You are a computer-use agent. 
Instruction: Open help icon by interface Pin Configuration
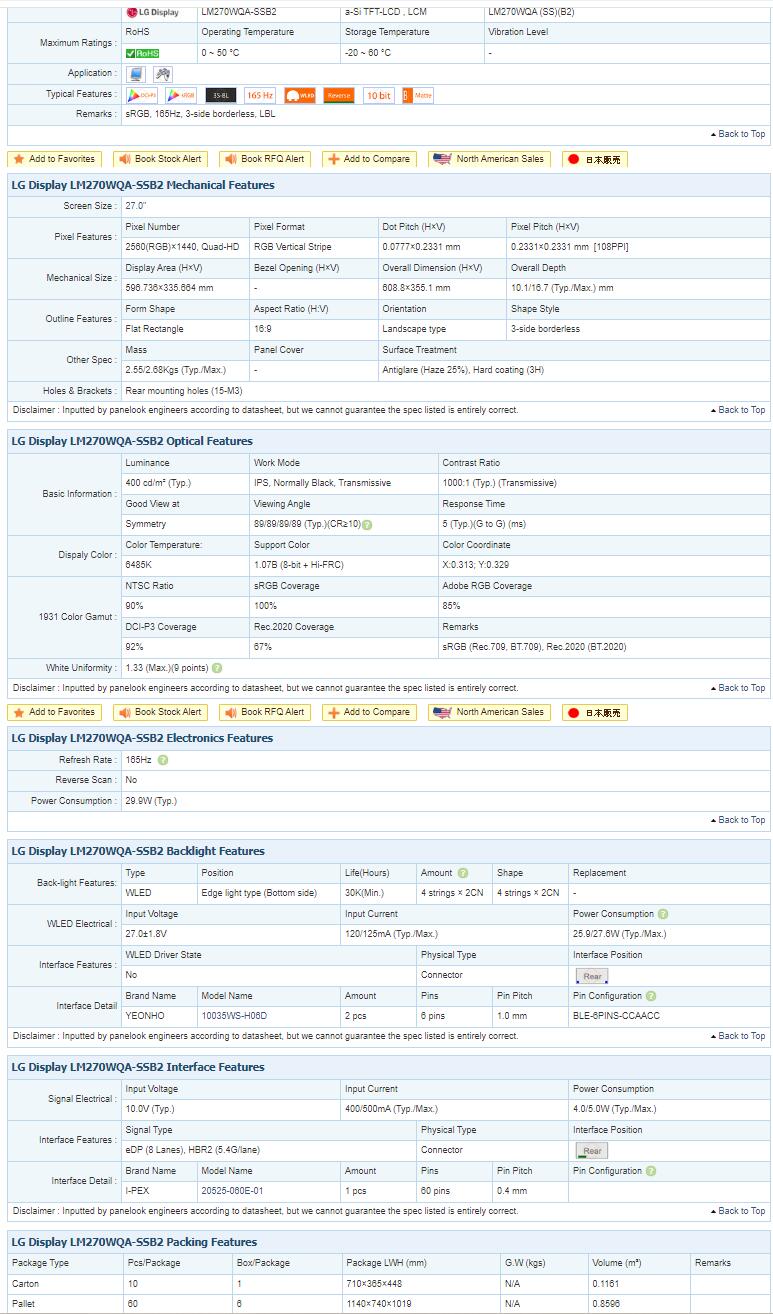(652, 1171)
